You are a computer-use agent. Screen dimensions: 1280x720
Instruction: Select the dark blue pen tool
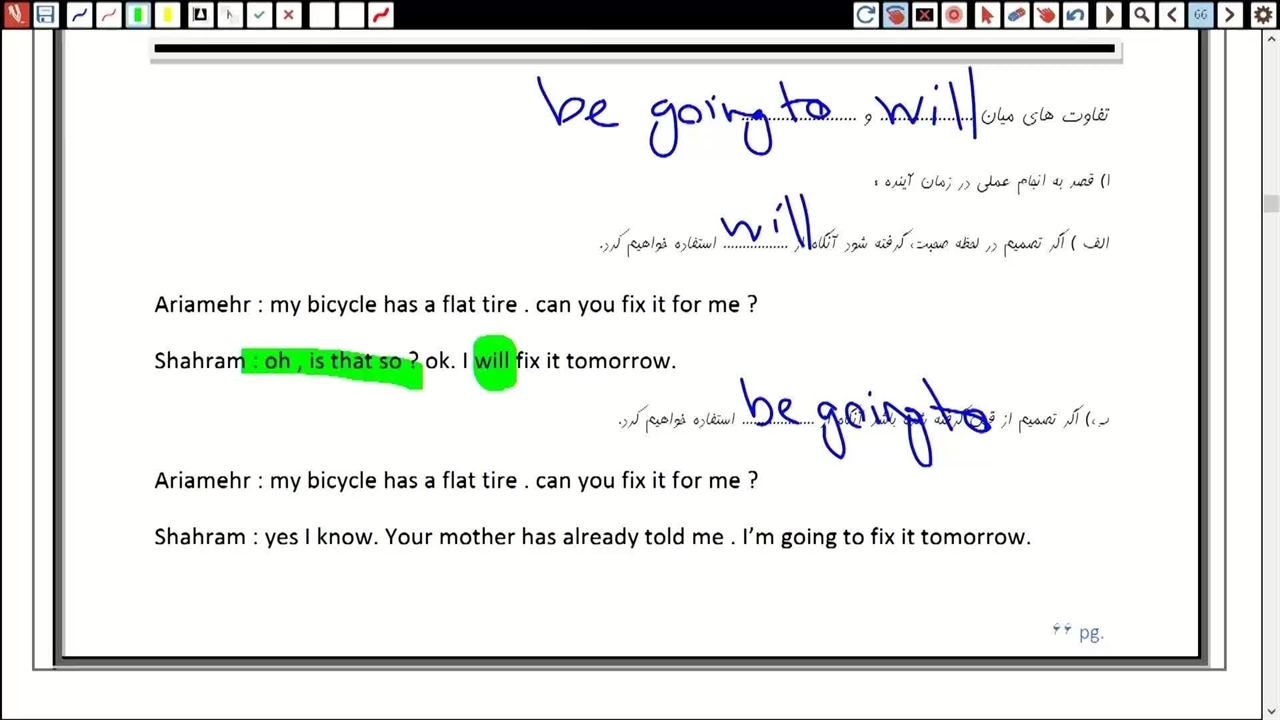click(x=79, y=15)
